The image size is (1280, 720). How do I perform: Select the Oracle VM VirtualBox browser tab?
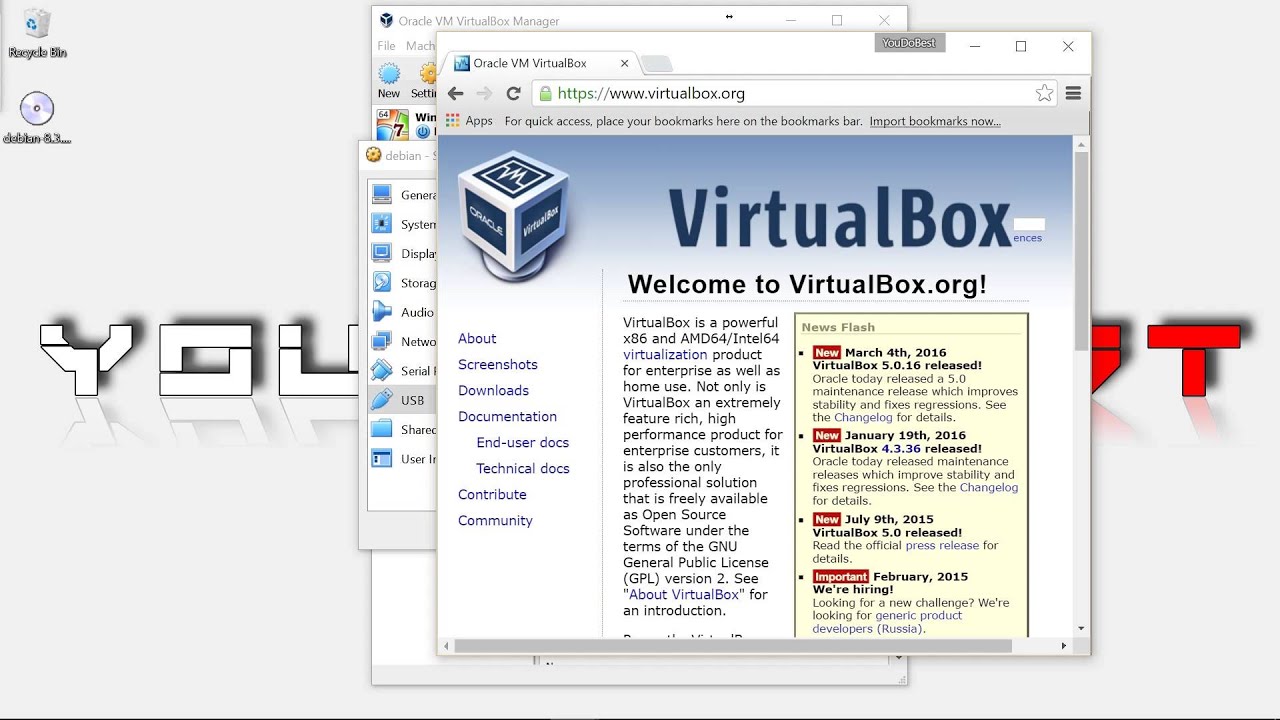[x=540, y=63]
